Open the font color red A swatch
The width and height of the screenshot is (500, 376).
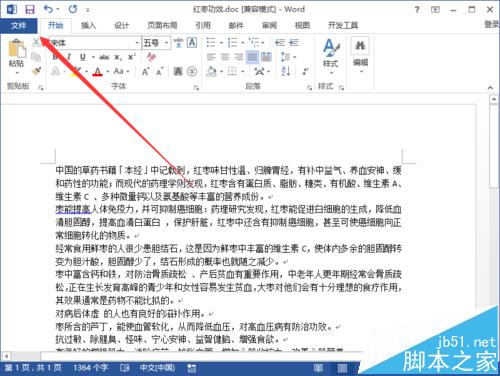tap(98, 71)
